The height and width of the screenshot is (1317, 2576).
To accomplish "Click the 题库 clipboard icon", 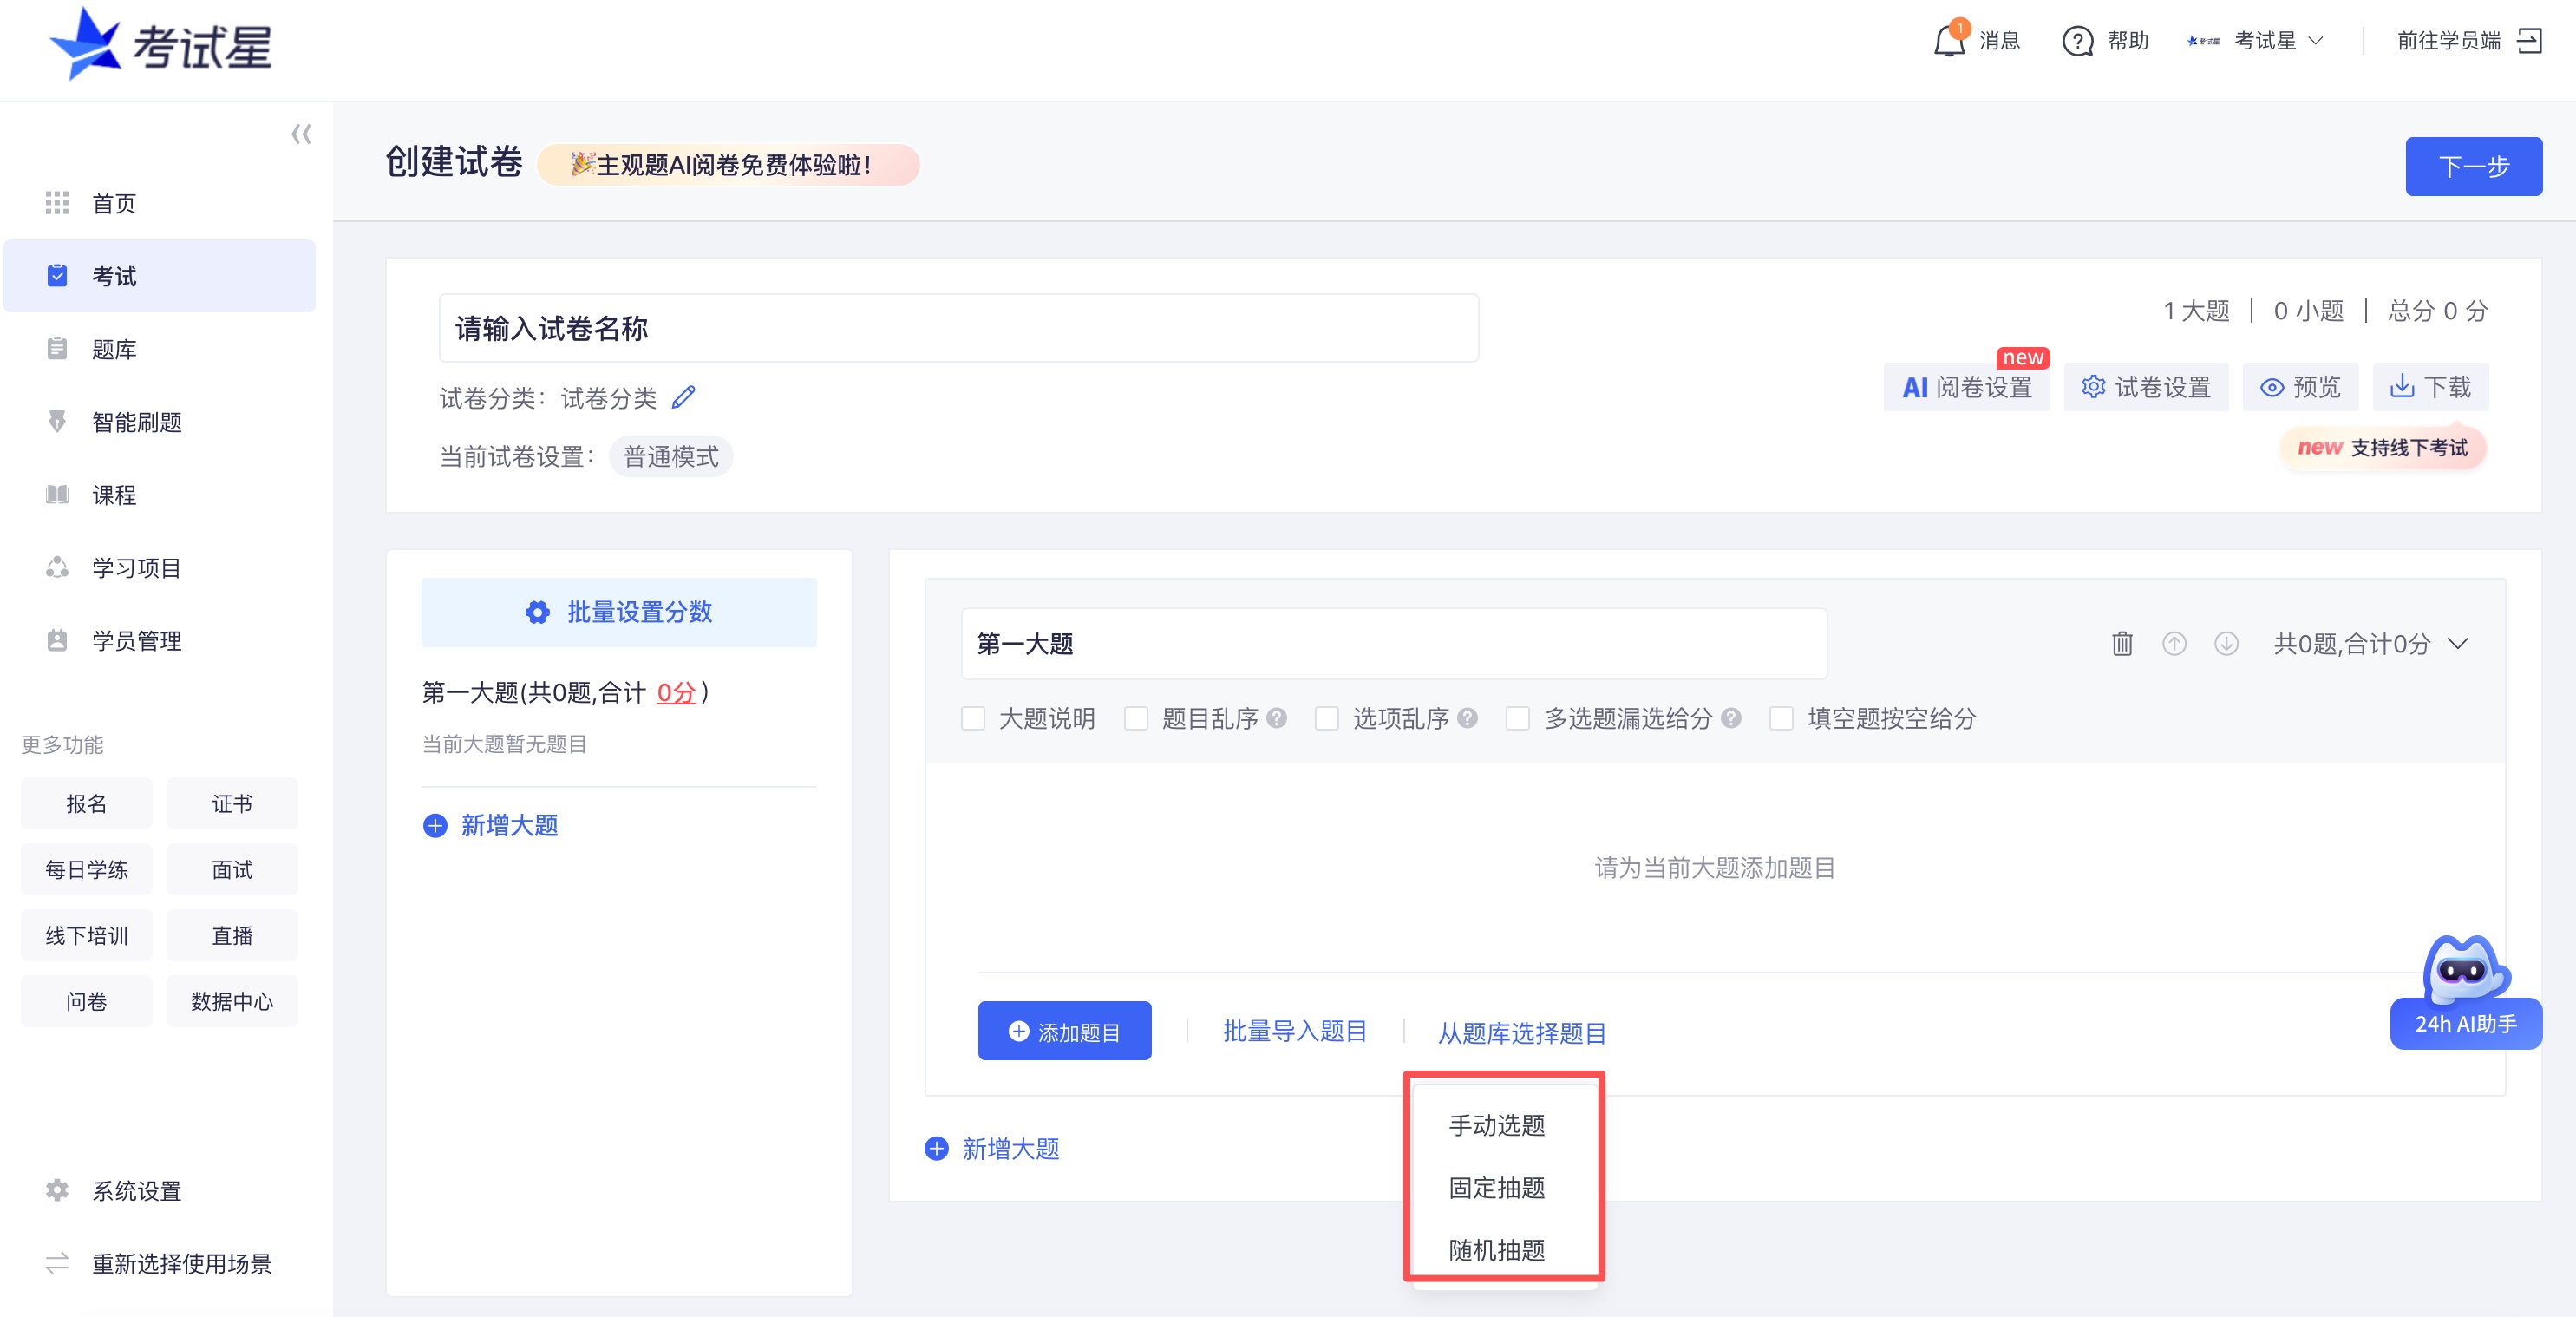I will point(57,349).
